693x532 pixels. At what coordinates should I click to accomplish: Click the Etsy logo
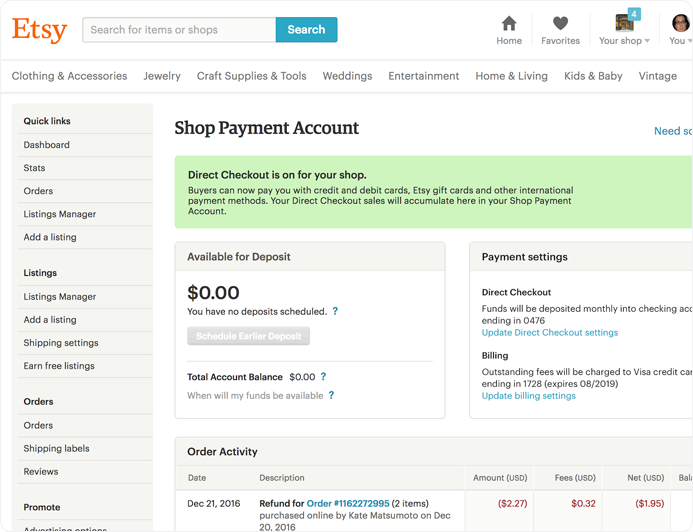coord(39,30)
